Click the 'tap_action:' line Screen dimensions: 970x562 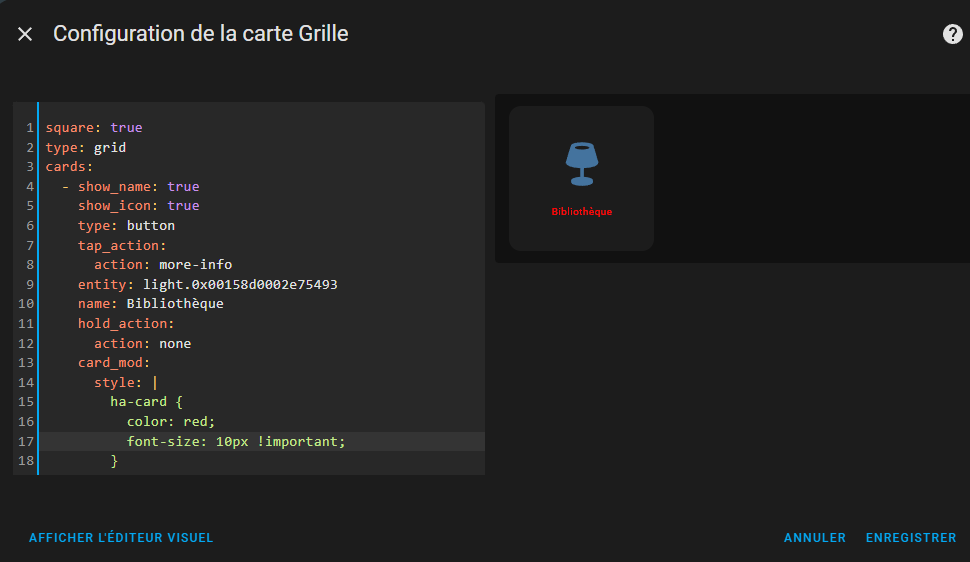point(122,245)
